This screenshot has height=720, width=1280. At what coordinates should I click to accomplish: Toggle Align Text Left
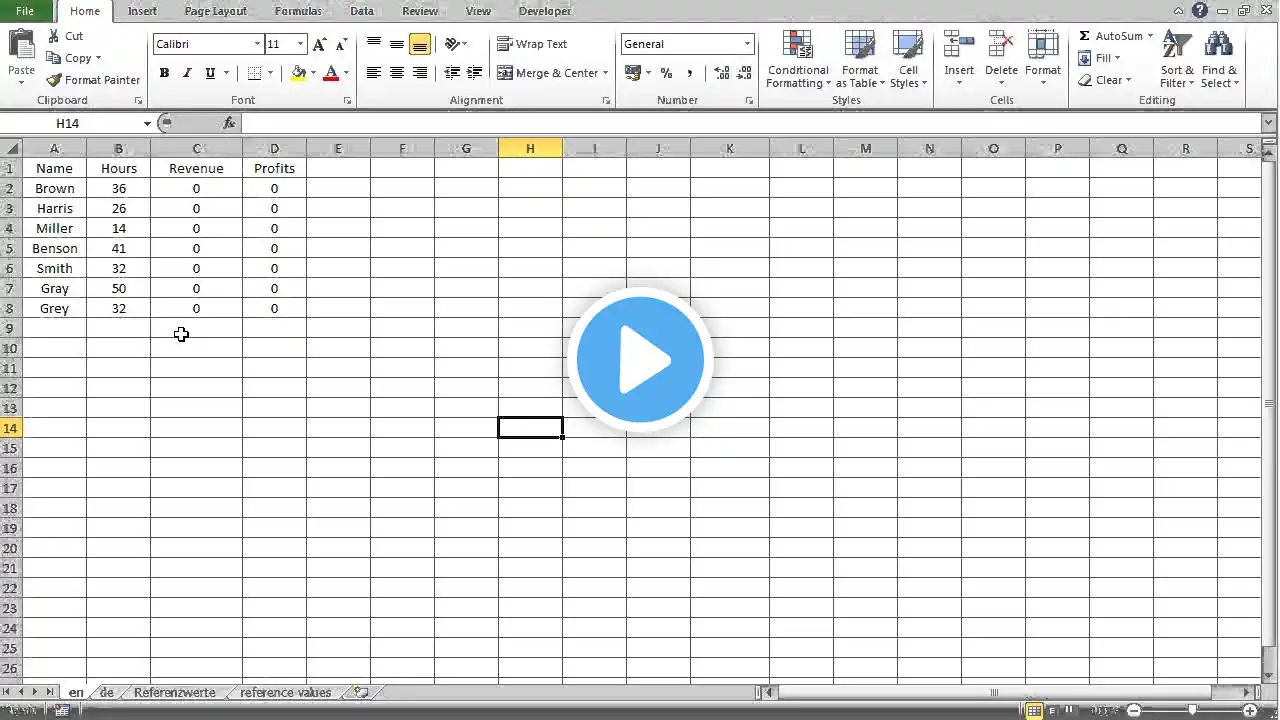374,73
